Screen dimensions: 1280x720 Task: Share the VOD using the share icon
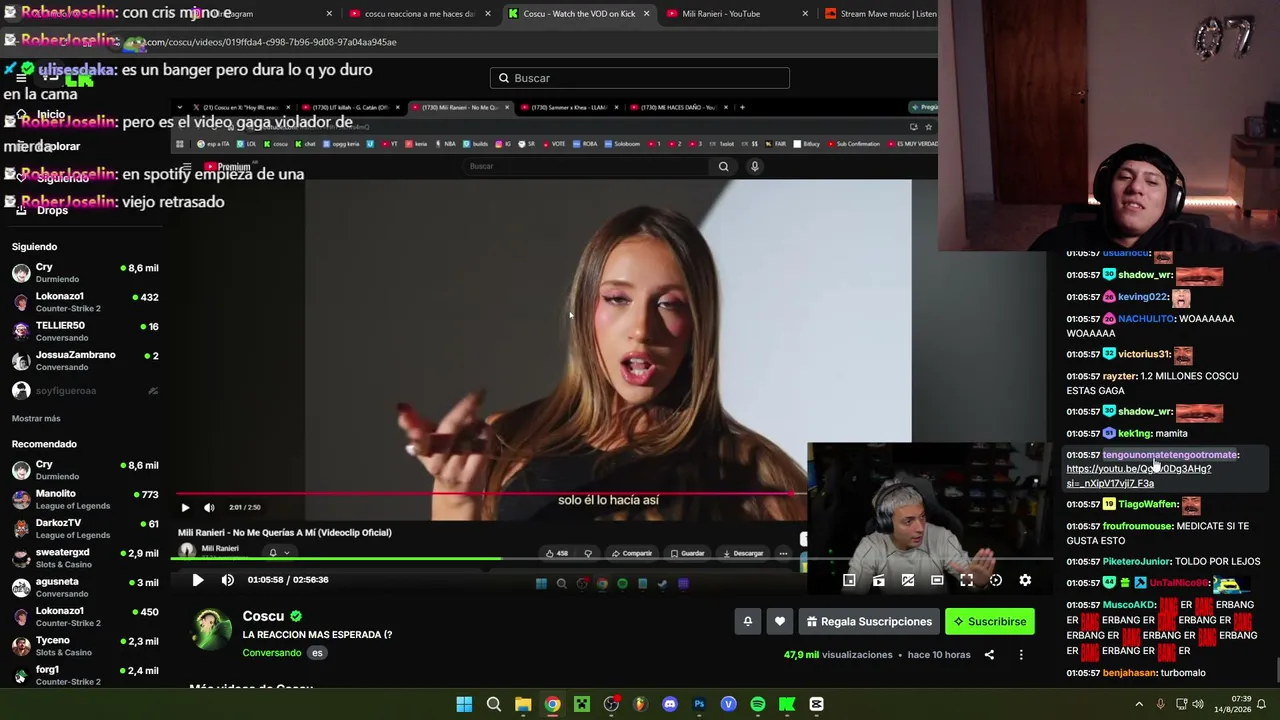pos(989,655)
